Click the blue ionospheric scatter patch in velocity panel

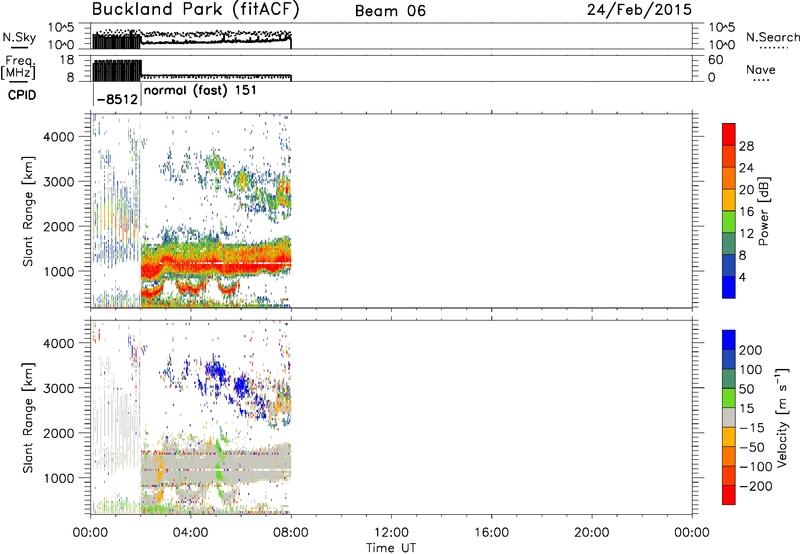[217, 371]
